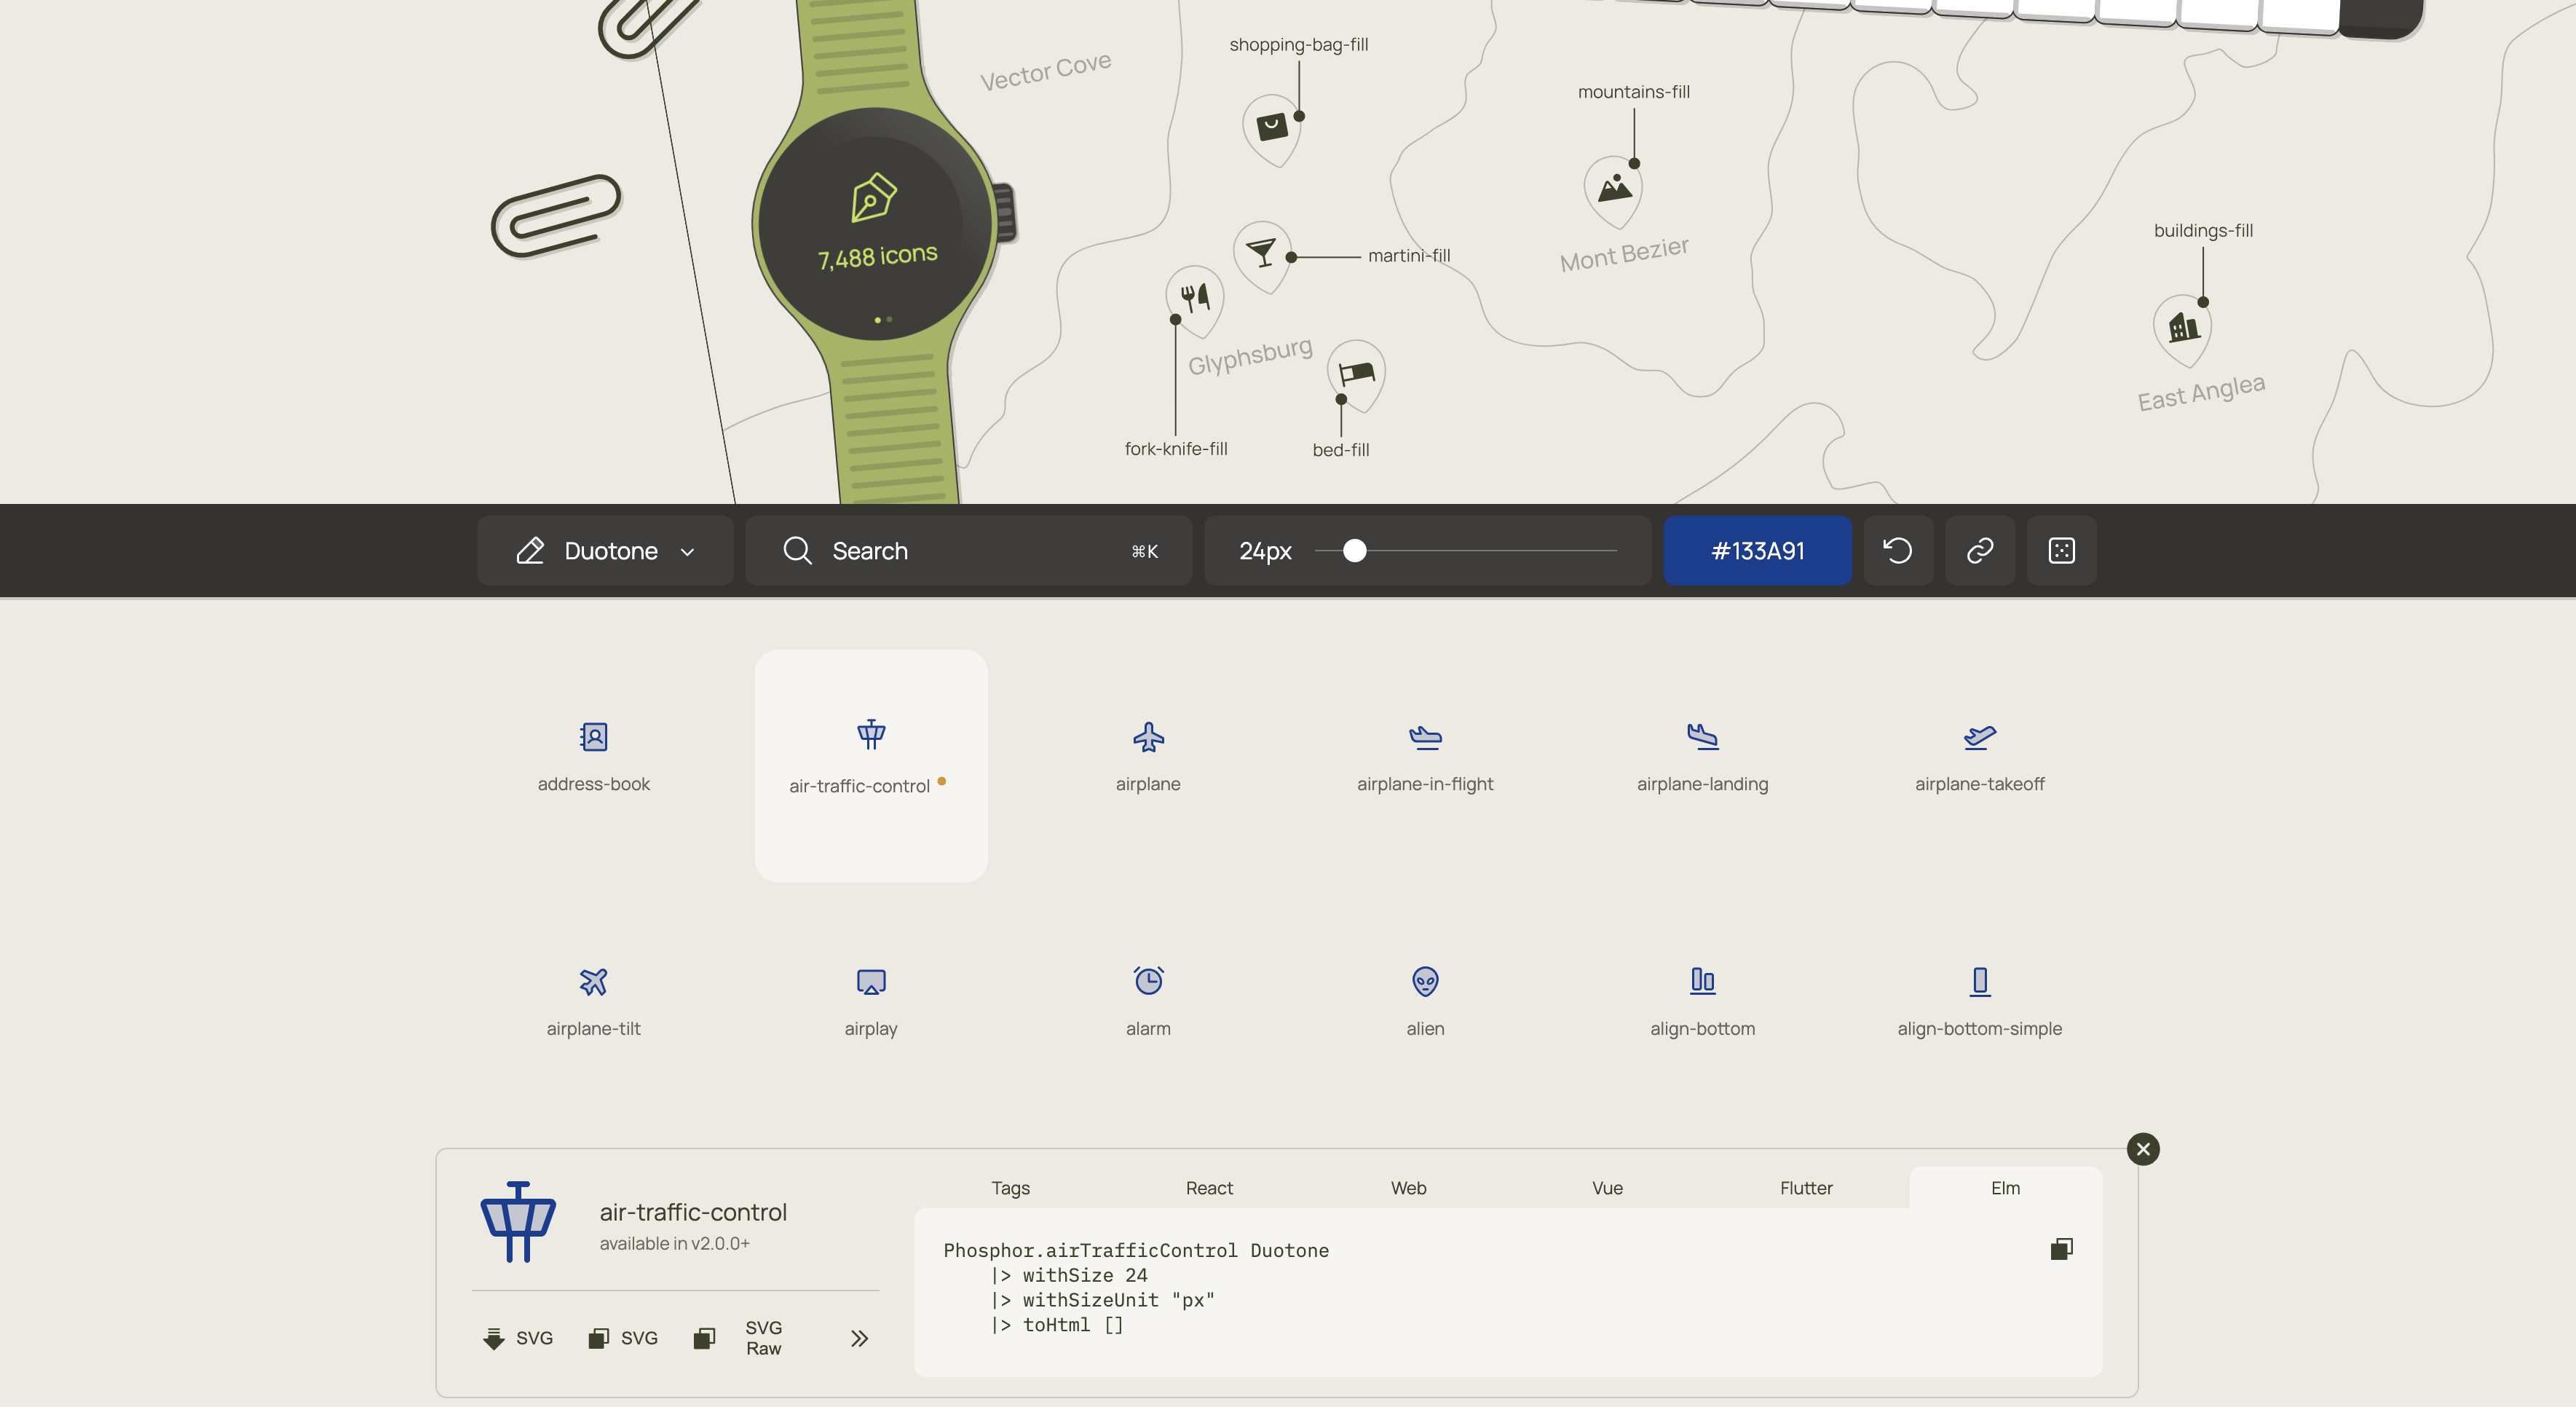
Task: Randomize settings with dice icon
Action: [2061, 550]
